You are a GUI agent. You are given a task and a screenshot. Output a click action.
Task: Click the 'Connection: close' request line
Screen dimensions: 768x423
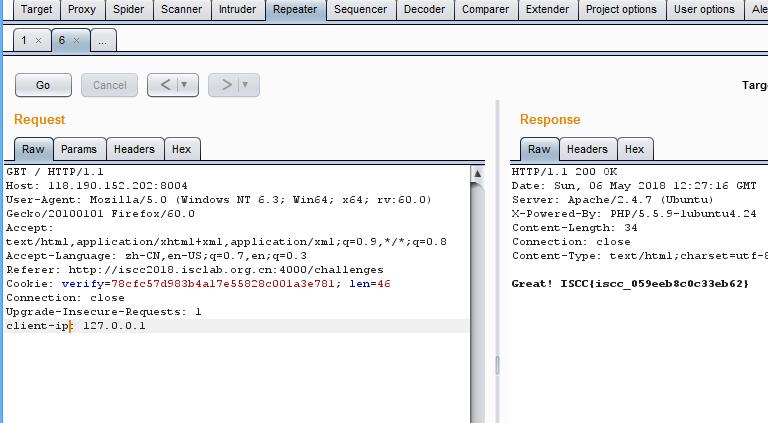[65, 298]
